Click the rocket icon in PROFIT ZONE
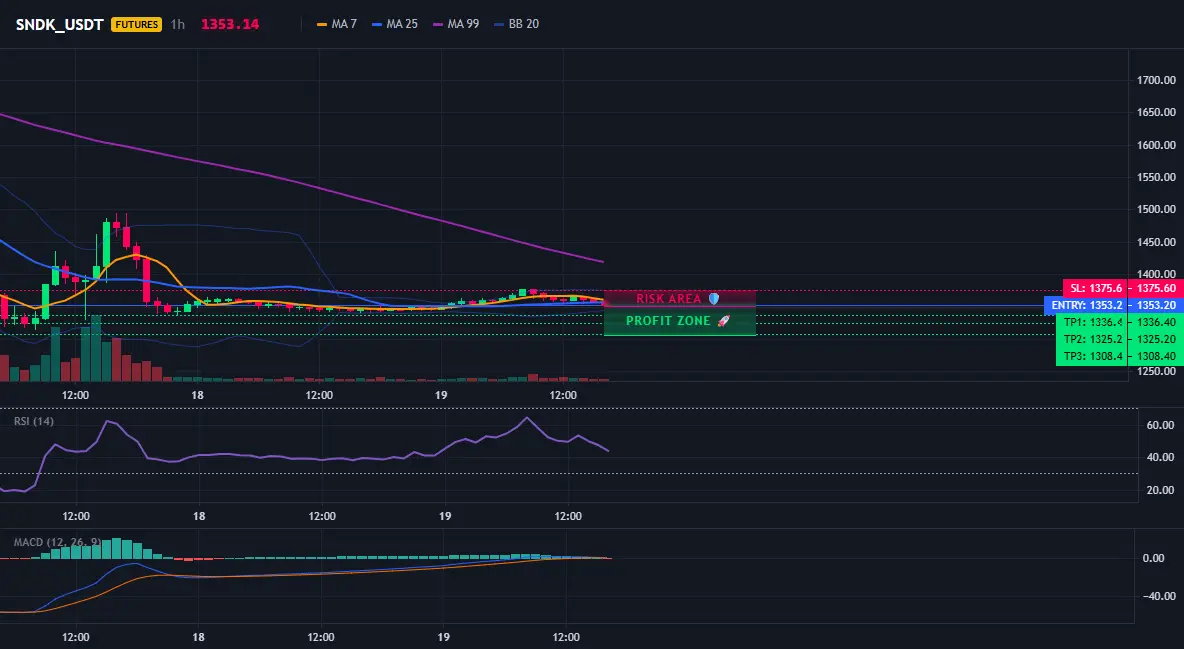 [723, 321]
